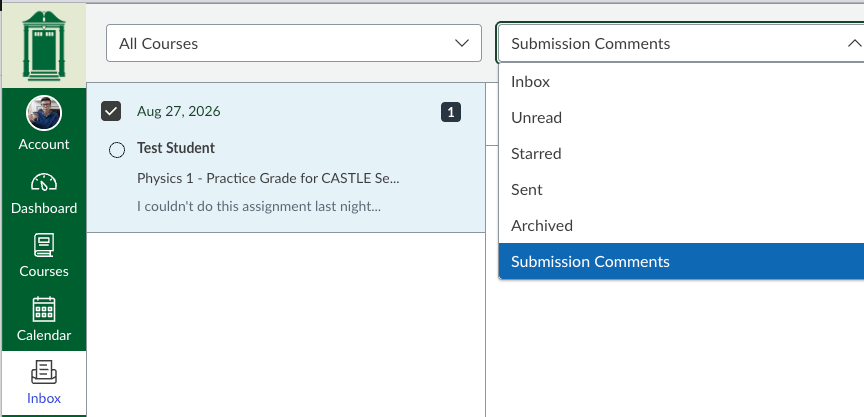Collapse the Submission Comments mailbox dropdown
Image resolution: width=864 pixels, height=417 pixels.
[x=680, y=43]
